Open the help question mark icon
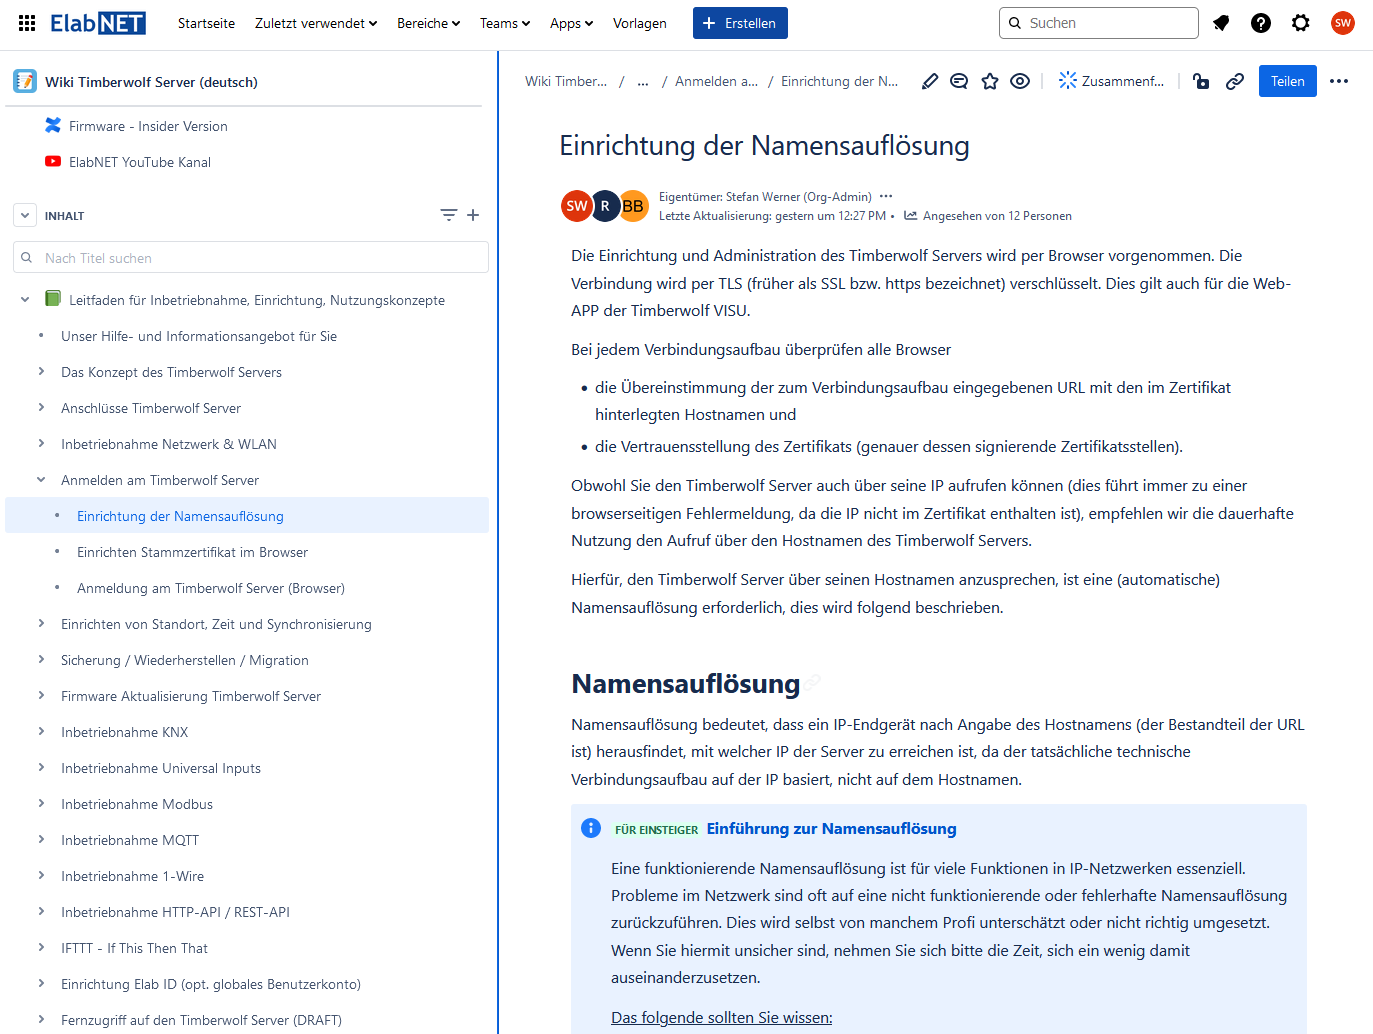Screen dimensions: 1373x1034 pos(1261,23)
